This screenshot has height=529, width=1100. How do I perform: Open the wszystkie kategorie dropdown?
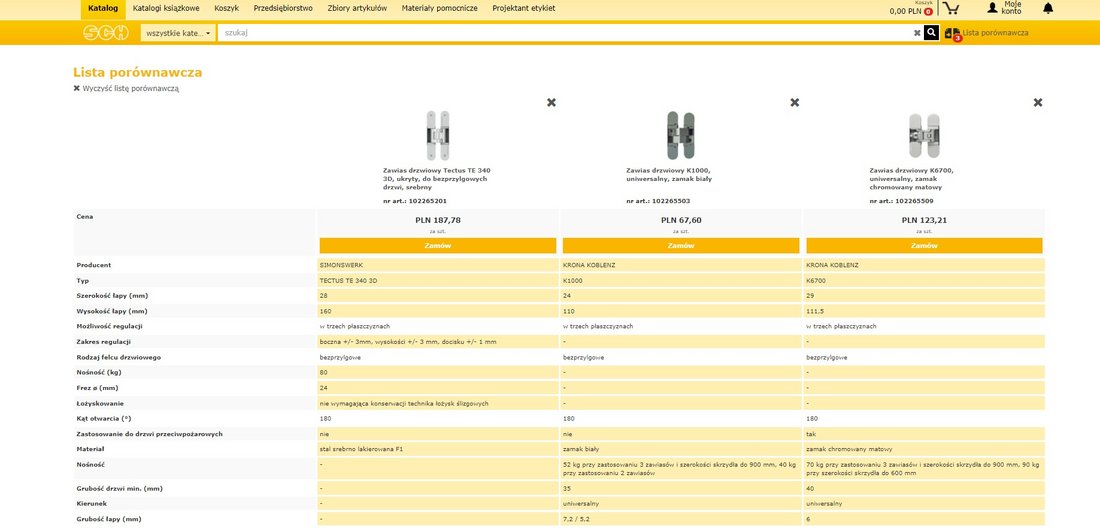(178, 33)
